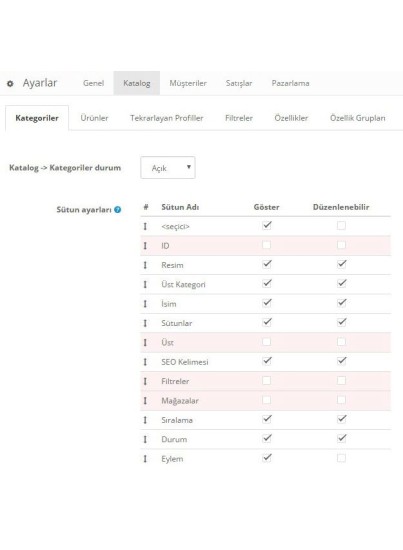Click the drag handle beside SEO Kelimesi
The width and height of the screenshot is (403, 550).
[145, 362]
